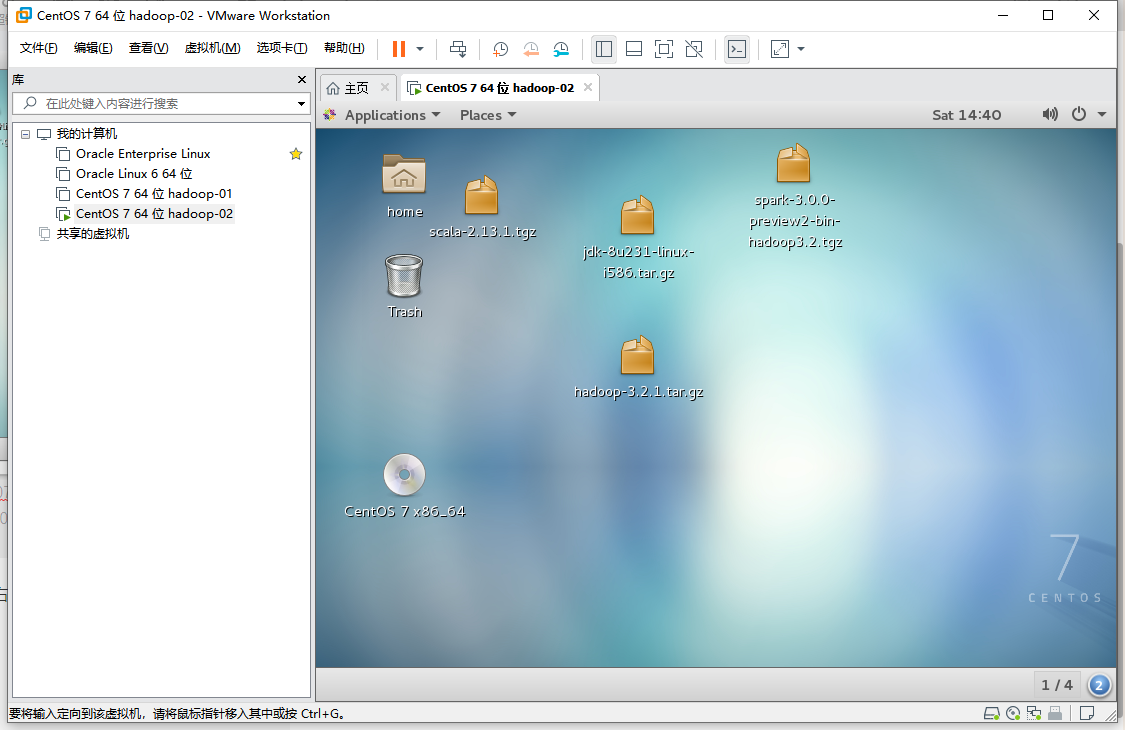This screenshot has height=730, width=1125.
Task: Open the GNOME system menu arrow
Action: pos(1101,114)
